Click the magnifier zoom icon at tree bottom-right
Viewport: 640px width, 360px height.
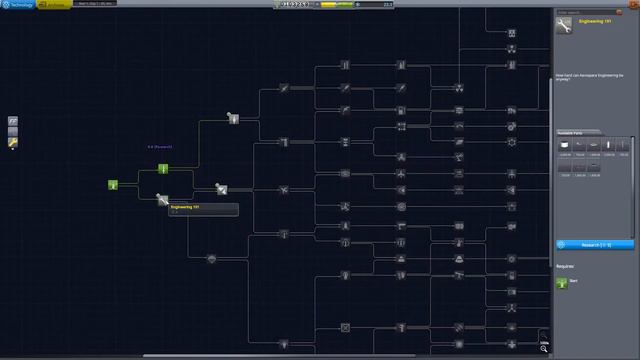544,349
